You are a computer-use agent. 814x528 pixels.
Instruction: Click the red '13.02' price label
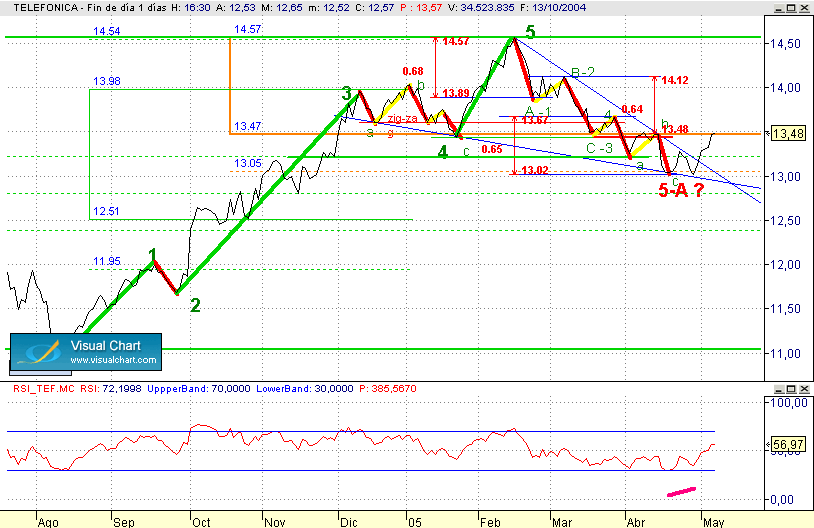point(535,170)
